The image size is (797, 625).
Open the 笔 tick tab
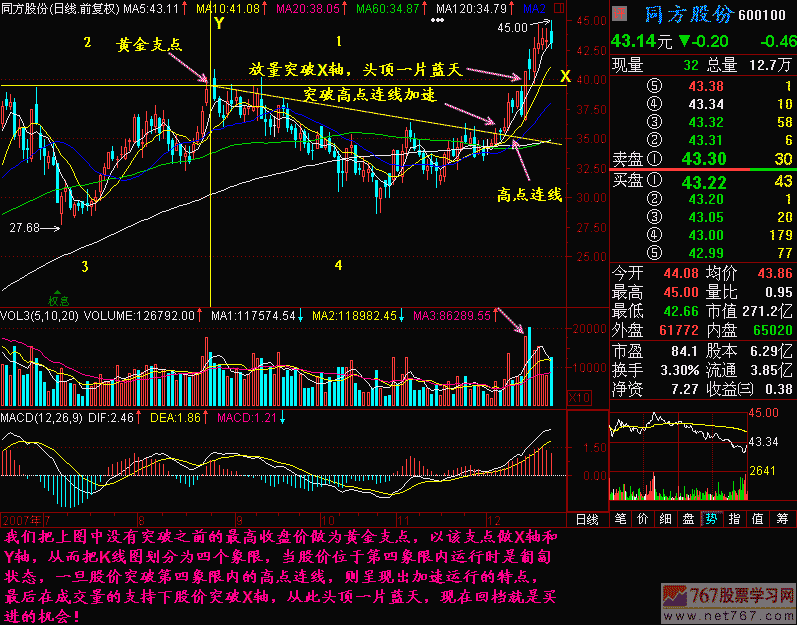[620, 519]
